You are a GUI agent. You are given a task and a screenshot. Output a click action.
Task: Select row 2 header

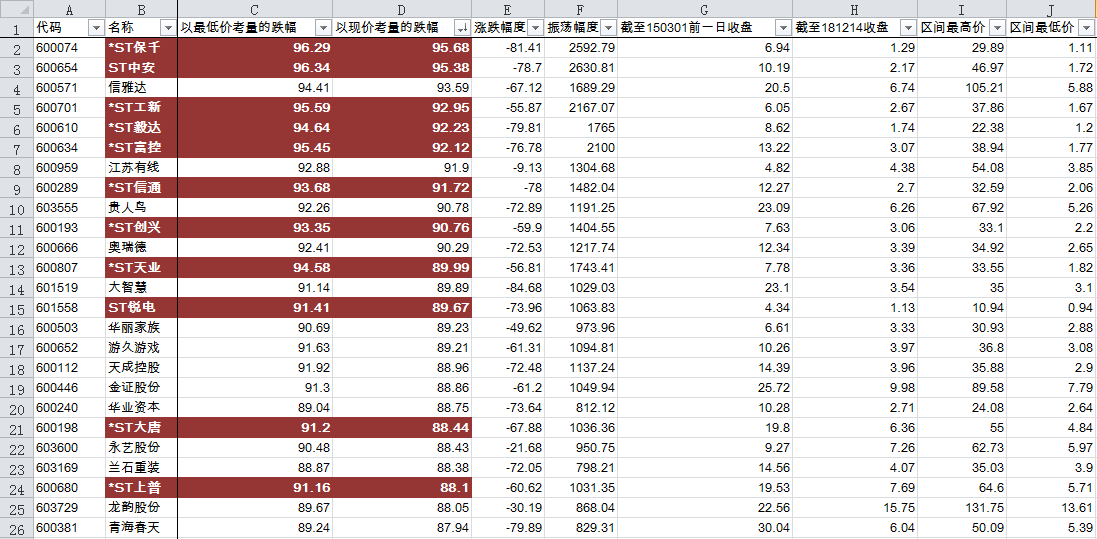coord(16,48)
